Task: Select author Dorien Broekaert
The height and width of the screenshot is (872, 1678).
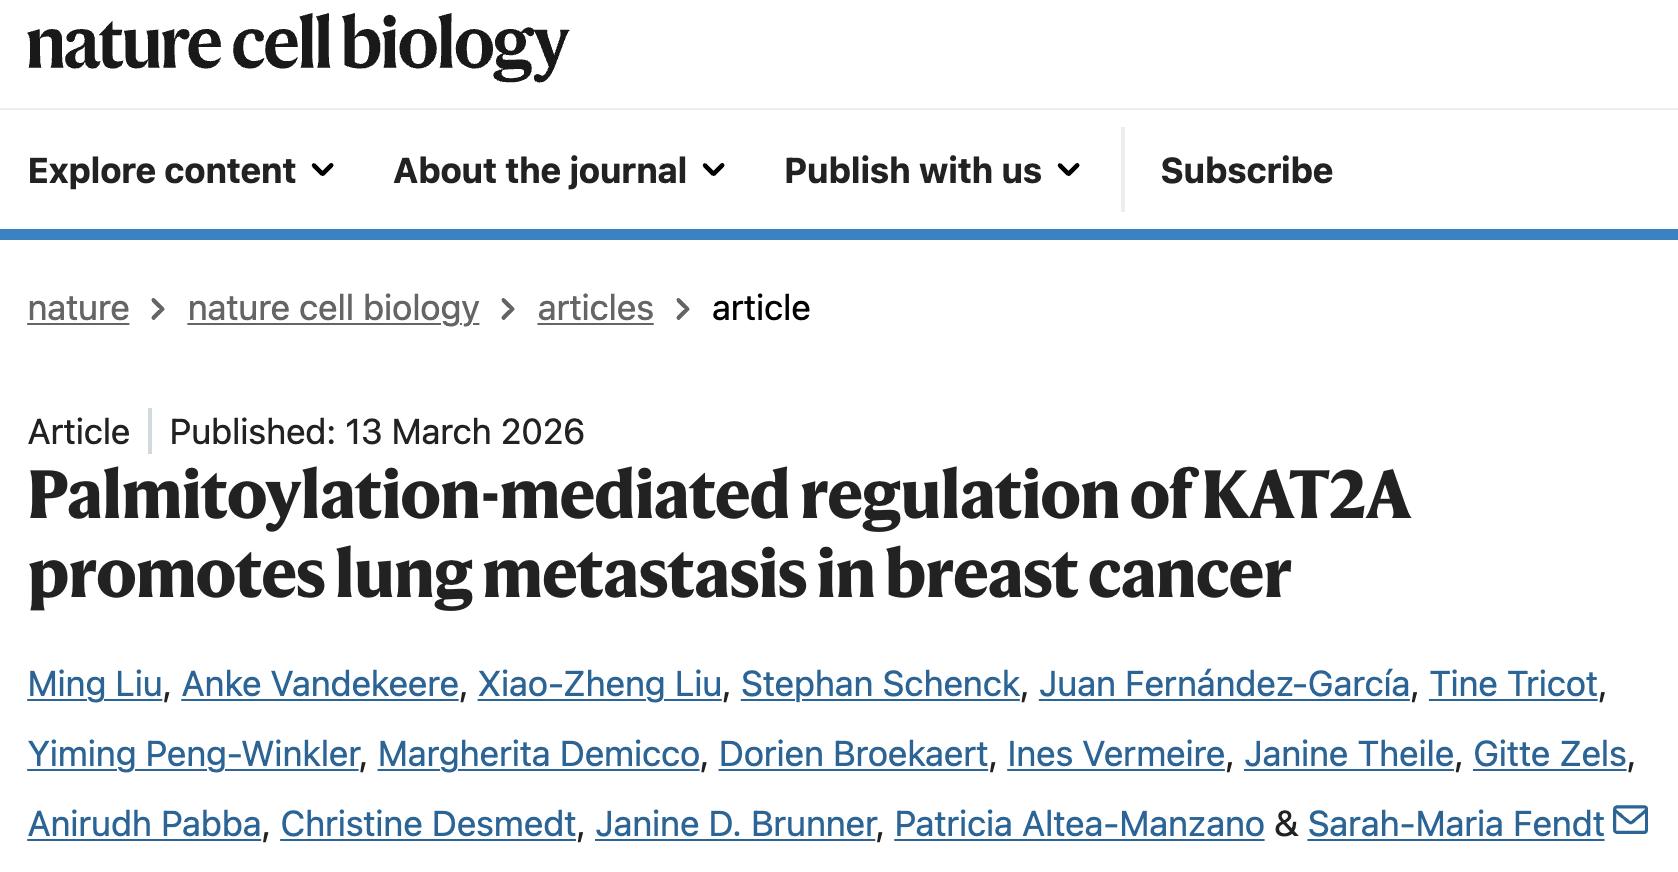Action: 853,754
